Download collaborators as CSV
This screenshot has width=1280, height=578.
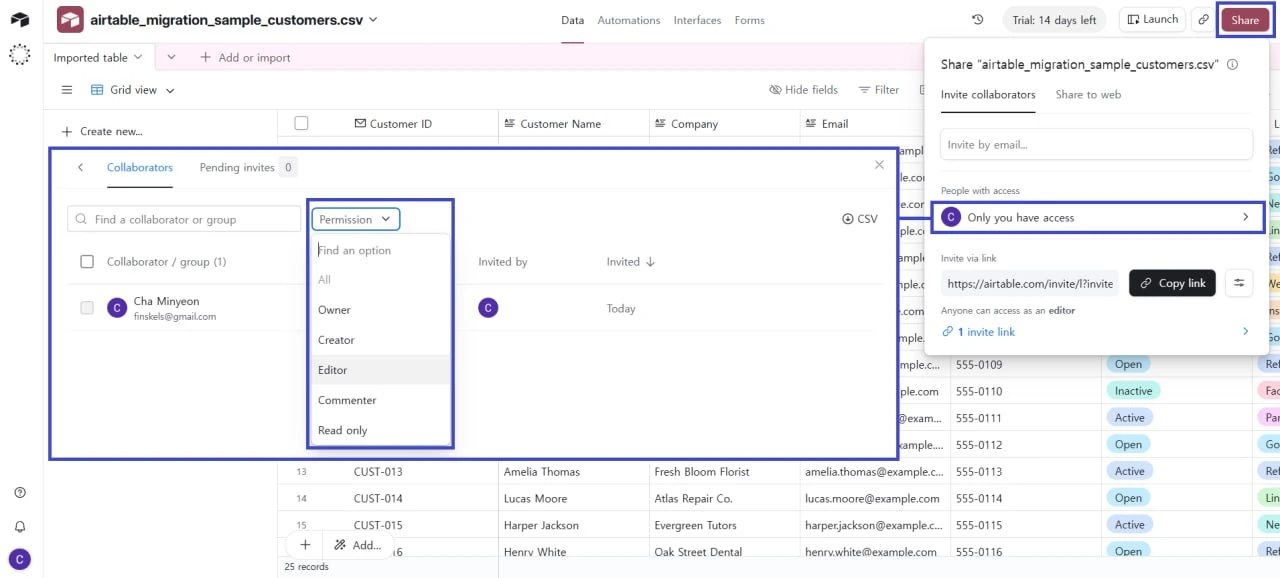coord(860,219)
